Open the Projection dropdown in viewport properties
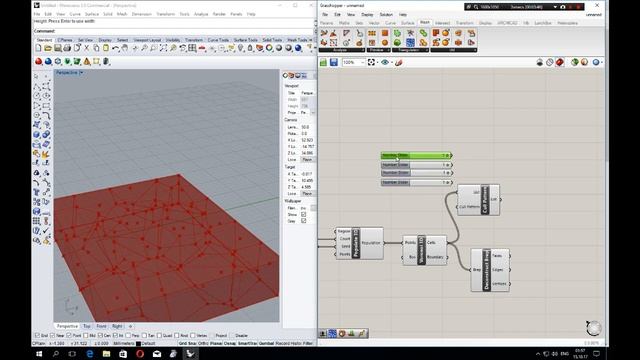640x360 pixels. [x=313, y=112]
